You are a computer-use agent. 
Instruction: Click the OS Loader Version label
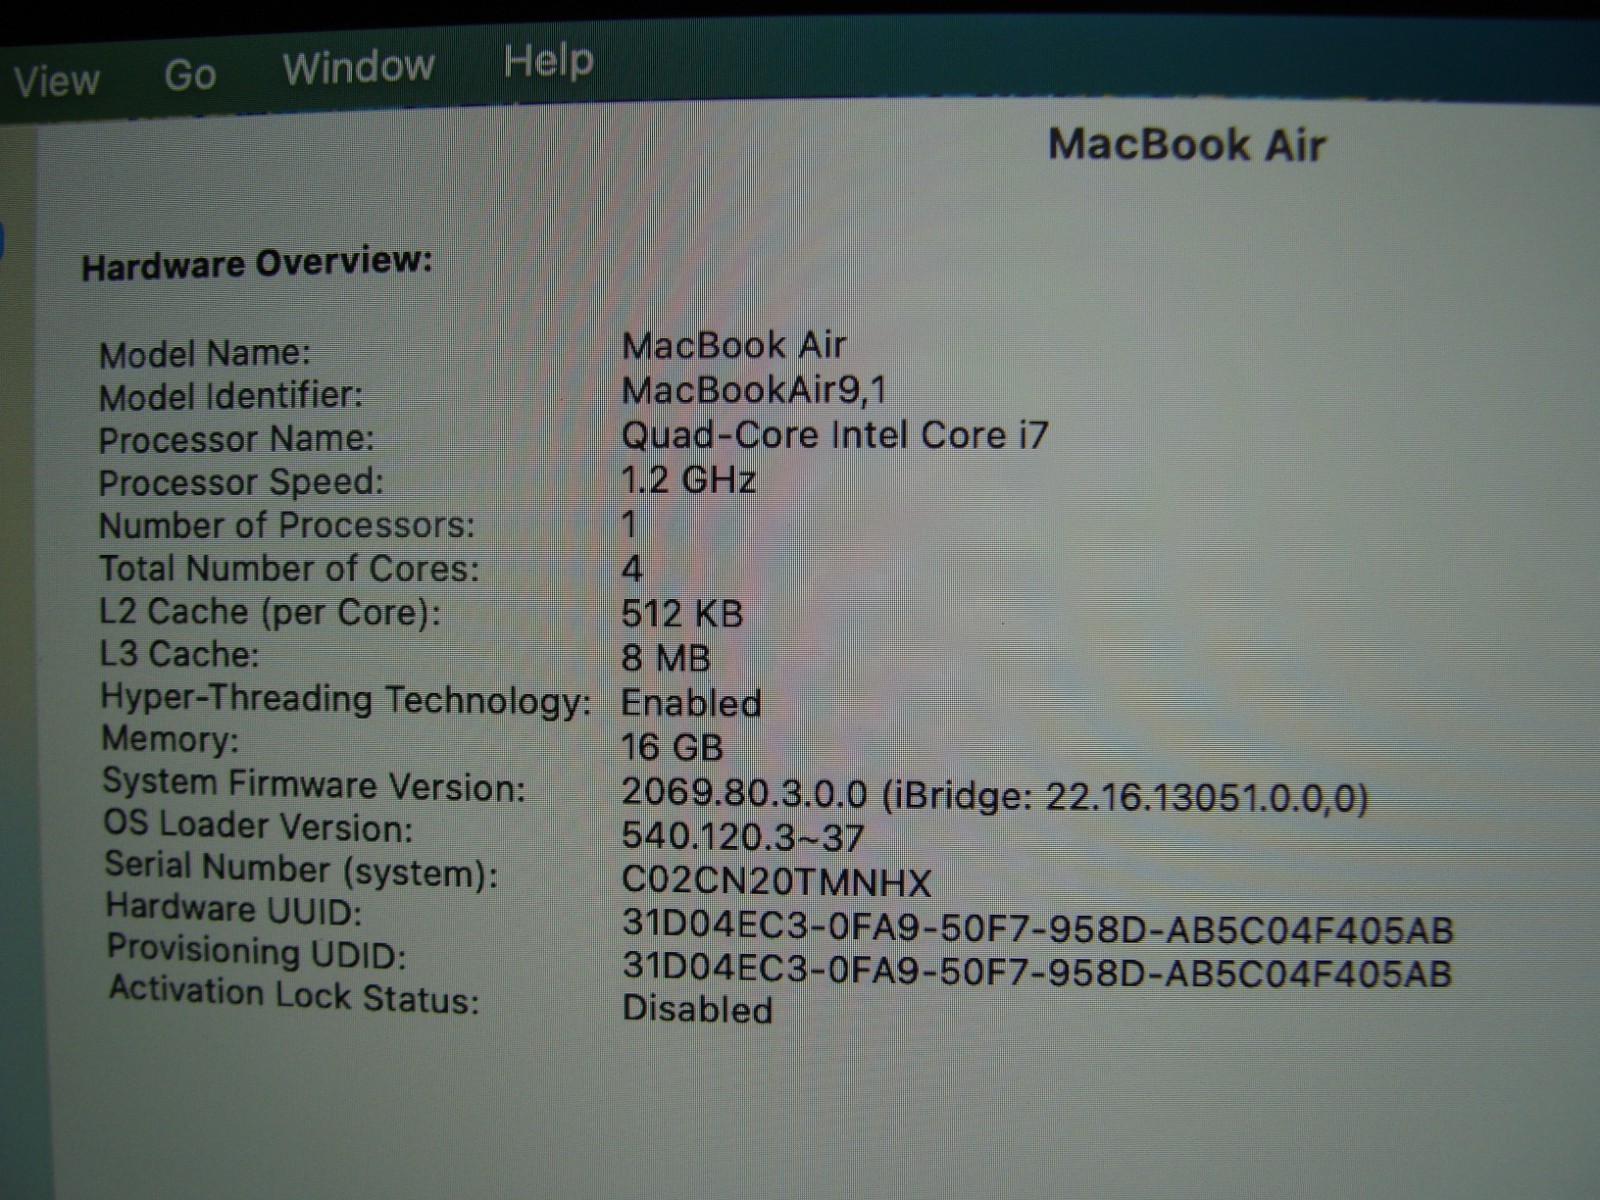(x=258, y=826)
